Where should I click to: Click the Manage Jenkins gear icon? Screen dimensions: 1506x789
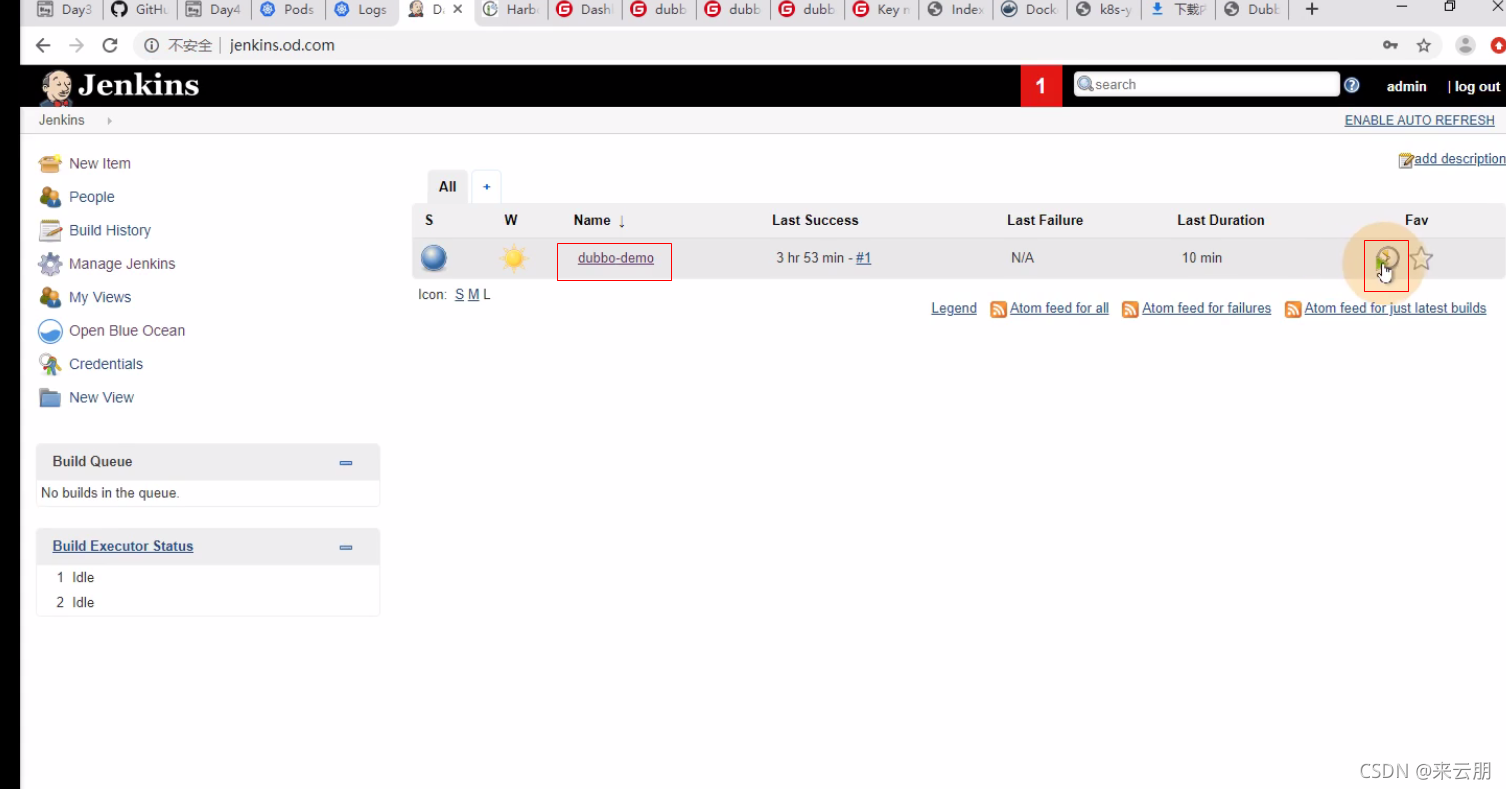50,264
